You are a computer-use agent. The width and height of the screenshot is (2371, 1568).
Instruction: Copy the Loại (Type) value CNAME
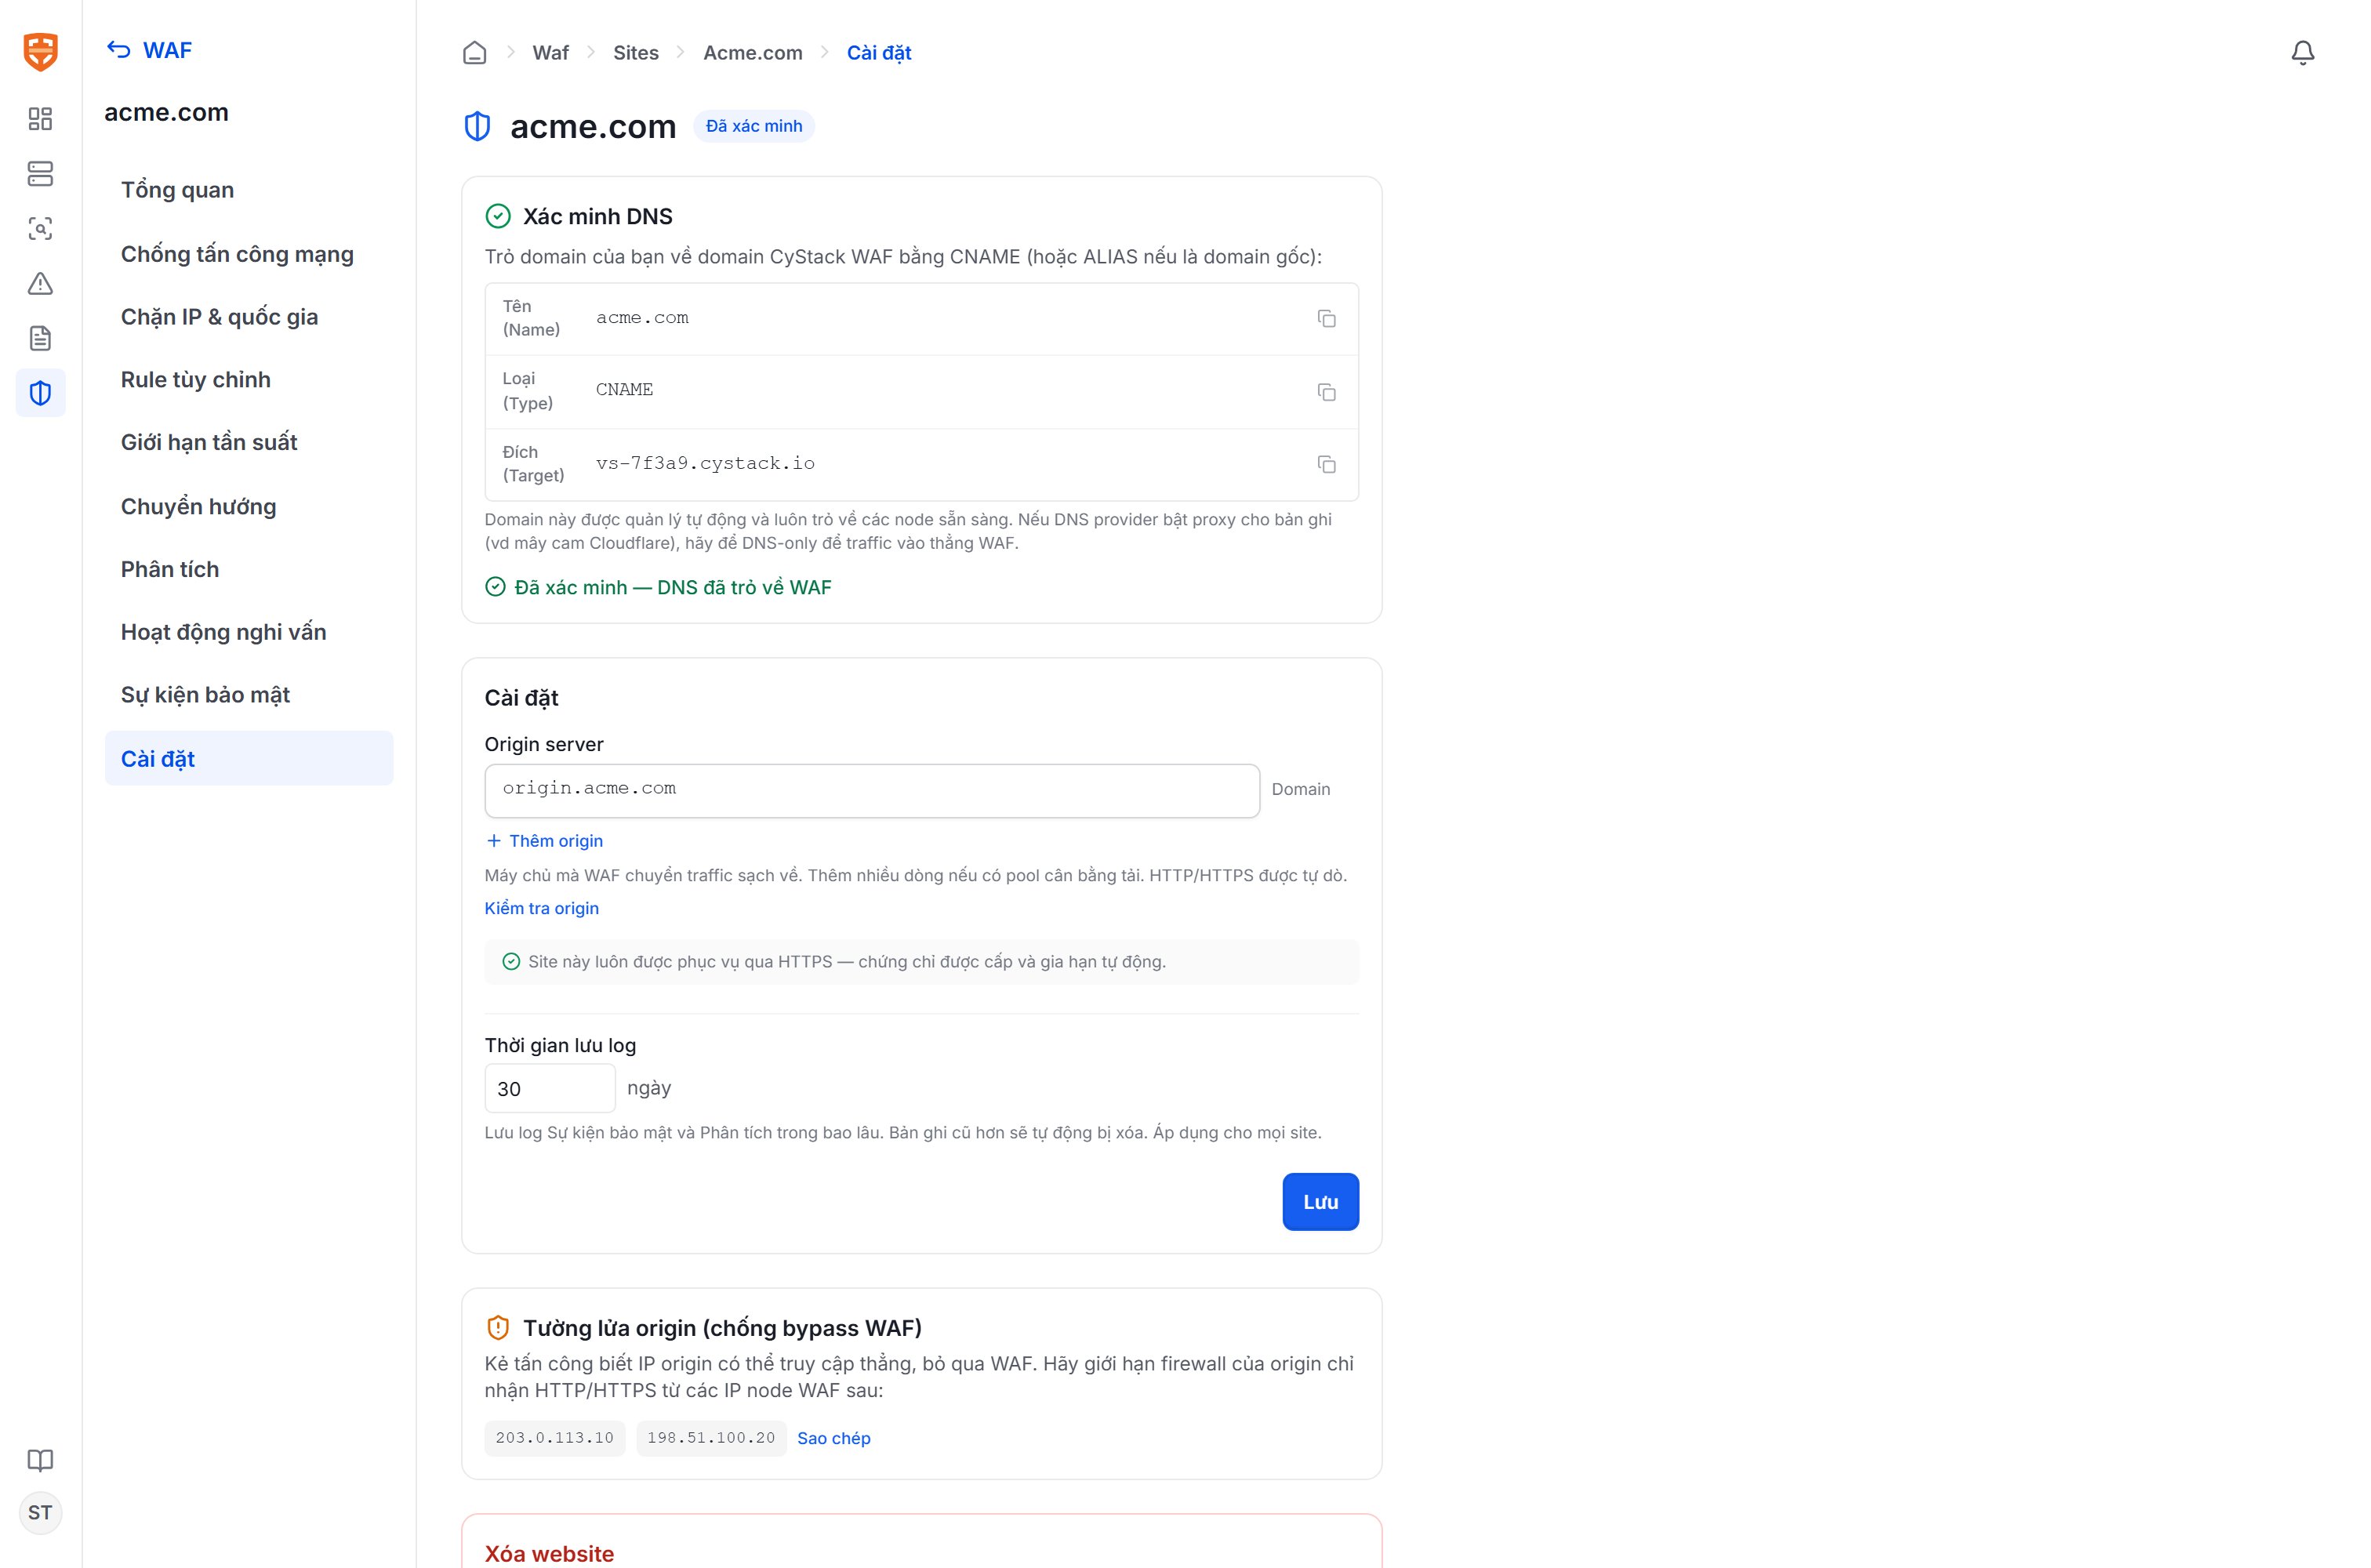point(1326,392)
